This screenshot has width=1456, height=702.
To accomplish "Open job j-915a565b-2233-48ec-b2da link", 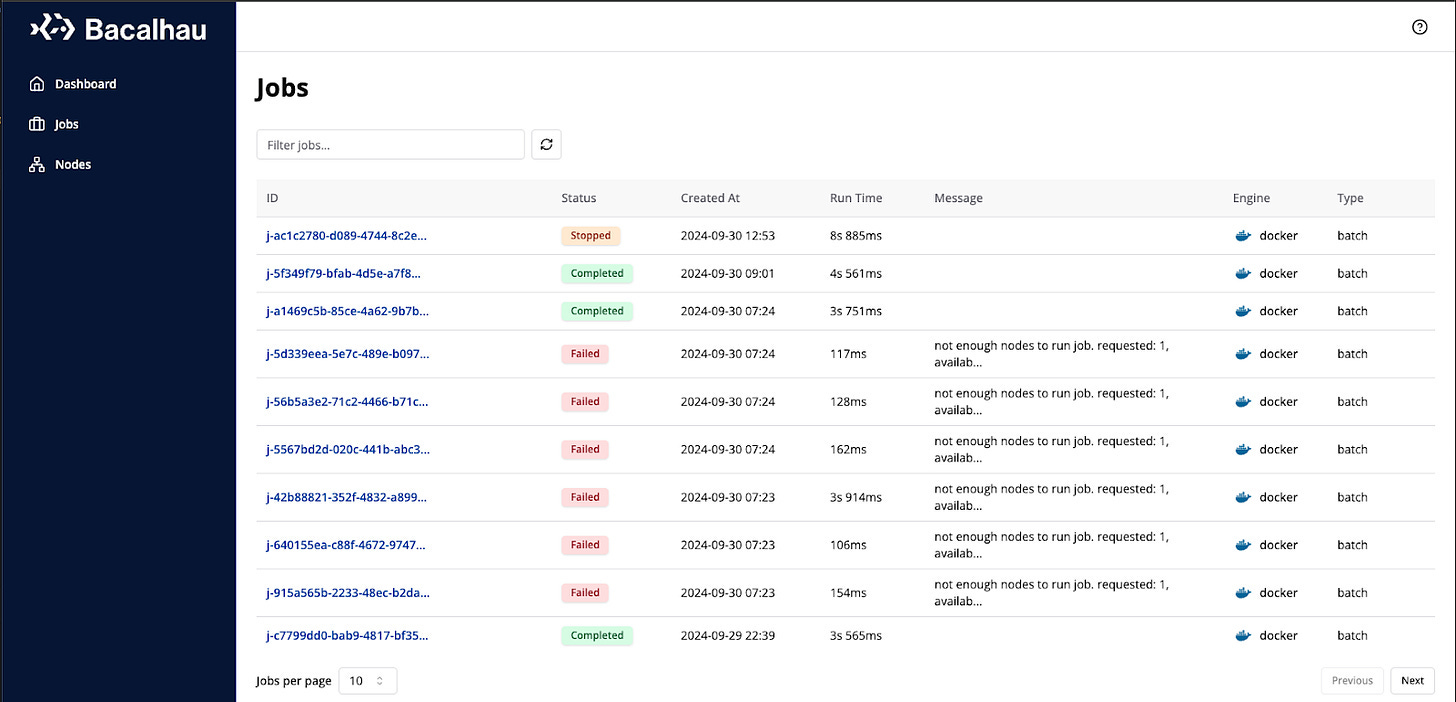I will pos(348,593).
